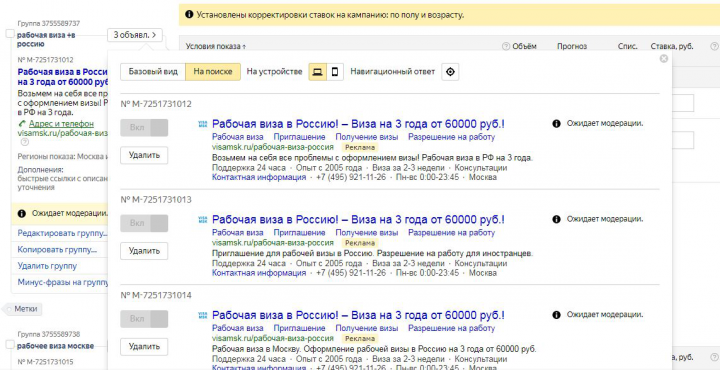Open Получение визы sitelink in first ad

click(x=367, y=137)
